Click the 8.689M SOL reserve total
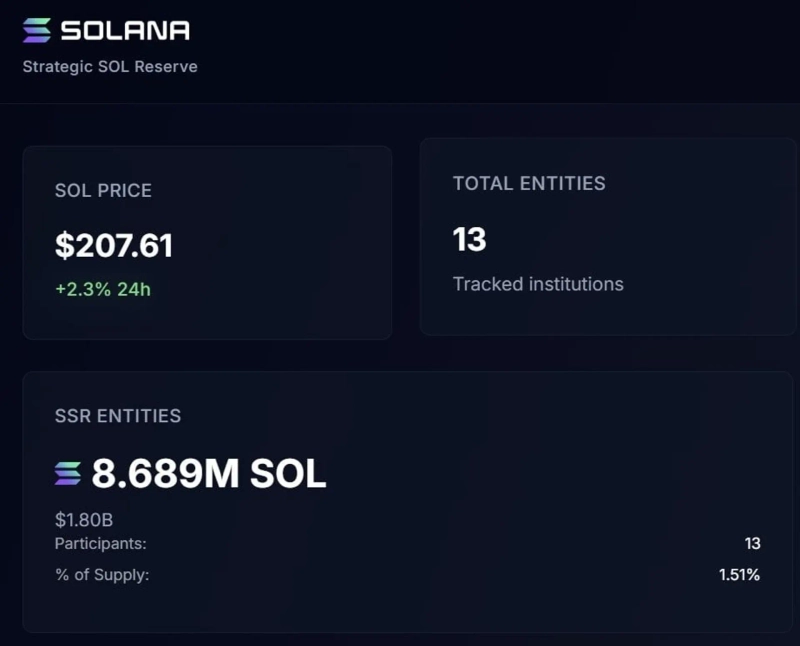 (207, 473)
